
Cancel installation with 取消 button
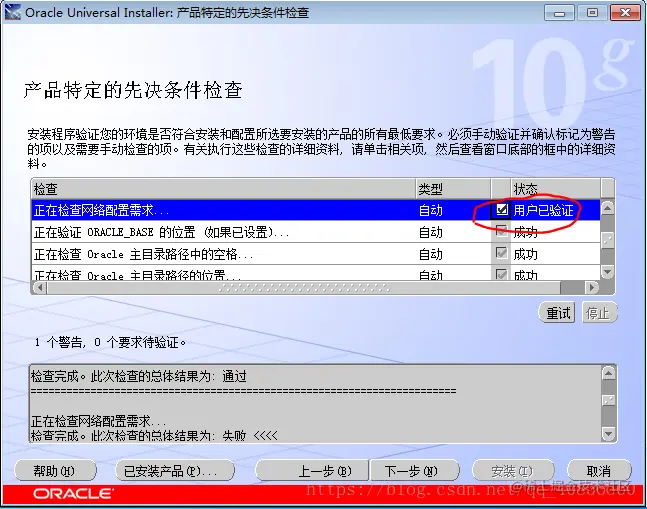[599, 471]
